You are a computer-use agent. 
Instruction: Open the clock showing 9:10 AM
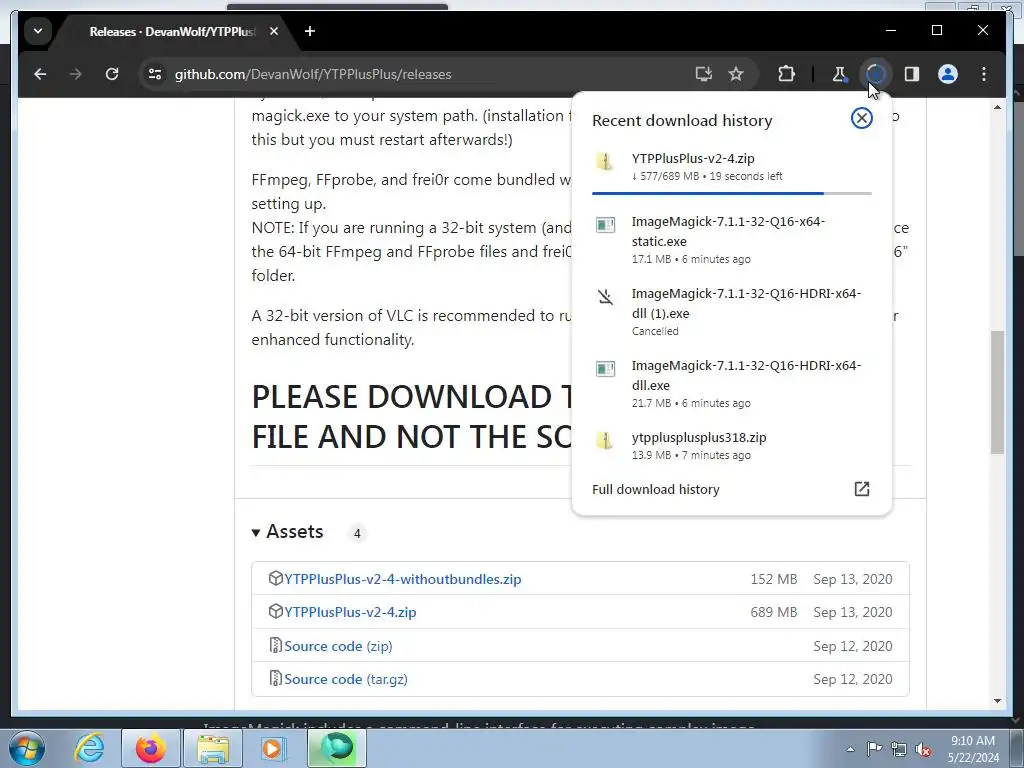pos(973,749)
